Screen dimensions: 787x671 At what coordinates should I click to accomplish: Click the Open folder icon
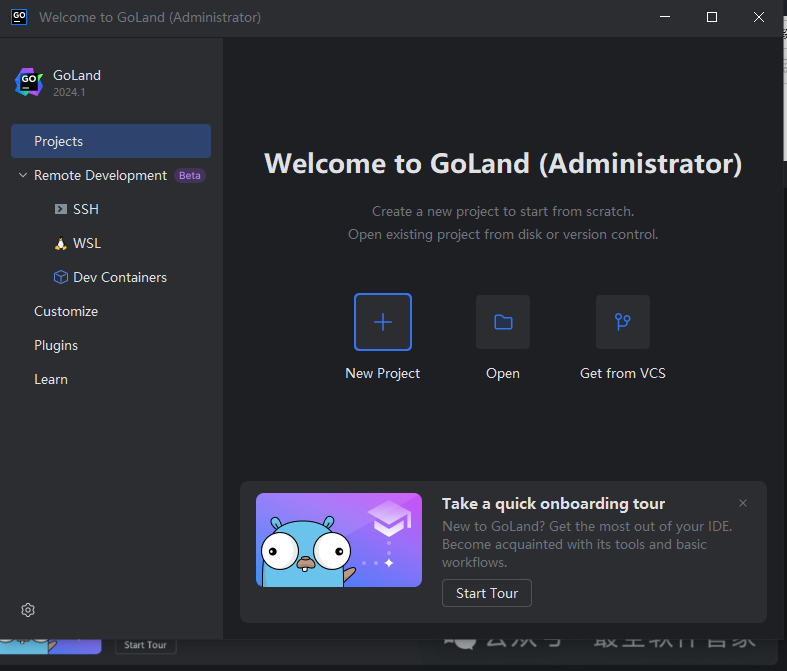point(503,322)
